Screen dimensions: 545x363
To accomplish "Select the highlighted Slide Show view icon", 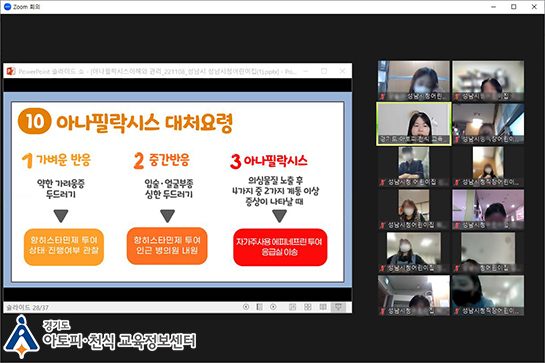I will pos(338,307).
